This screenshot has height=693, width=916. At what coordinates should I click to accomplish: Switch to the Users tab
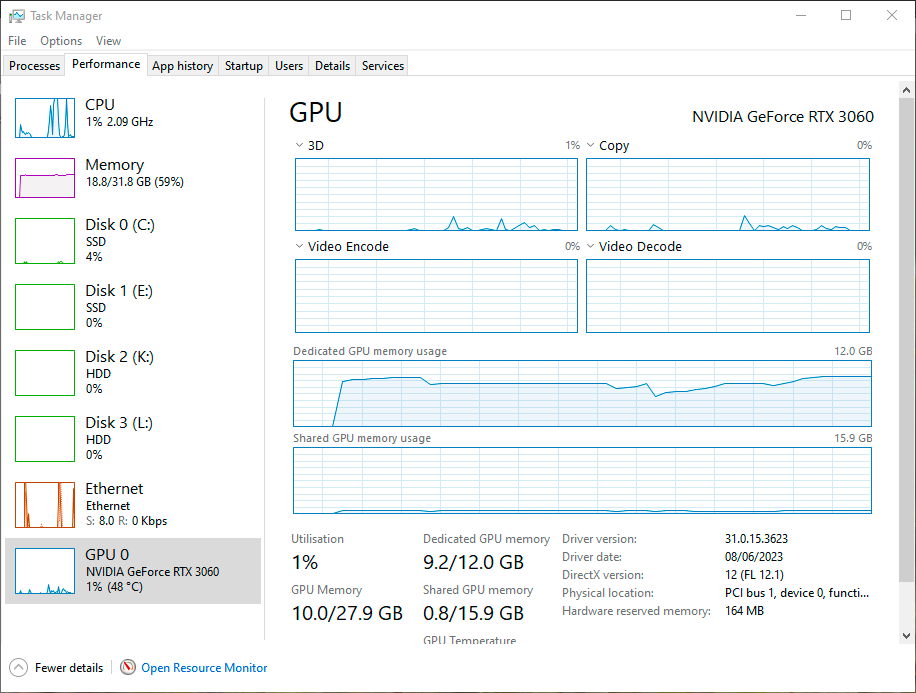[289, 66]
